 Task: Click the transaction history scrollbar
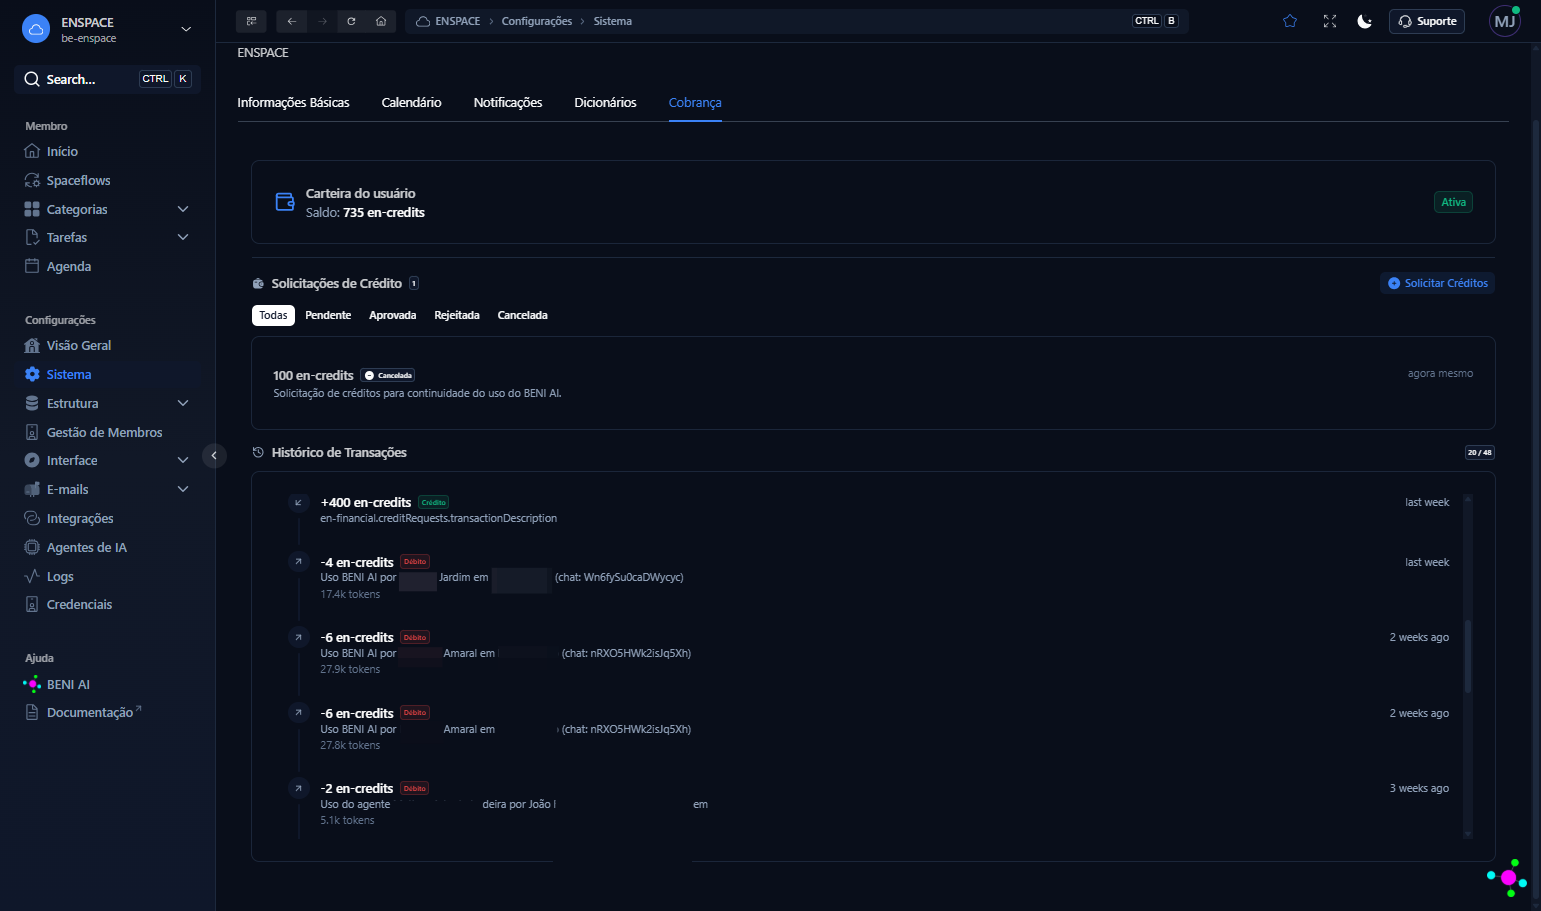pyautogui.click(x=1468, y=656)
